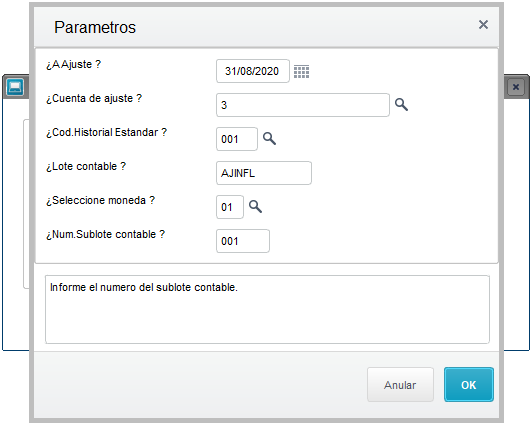Open the calendar picker beside date 31/08/2020
532x426 pixels.
(x=301, y=72)
